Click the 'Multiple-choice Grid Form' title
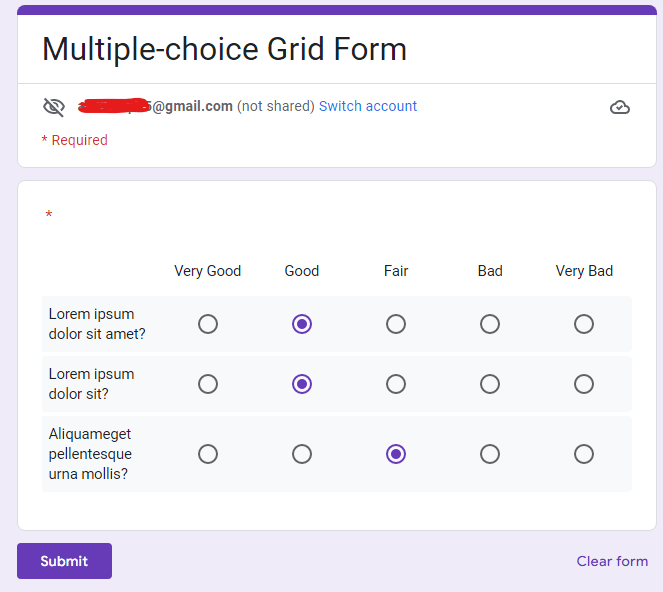 (x=224, y=49)
